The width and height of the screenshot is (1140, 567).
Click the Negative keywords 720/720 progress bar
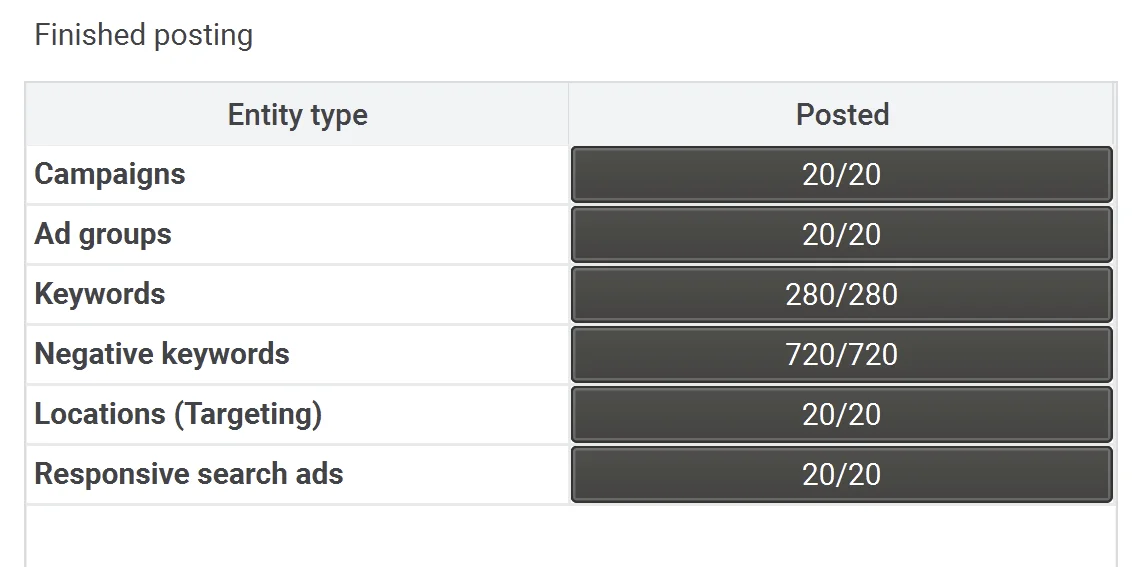click(x=841, y=354)
